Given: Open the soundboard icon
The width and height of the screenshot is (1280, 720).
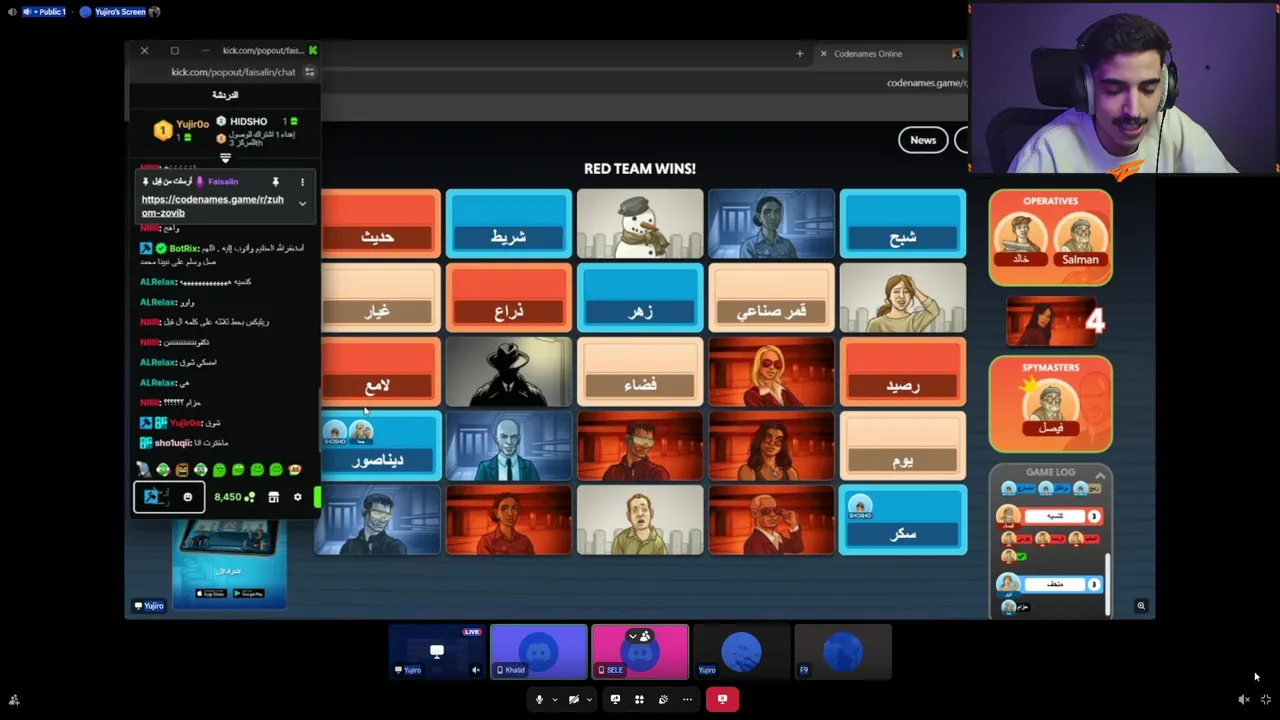Looking at the screenshot, I should point(663,699).
